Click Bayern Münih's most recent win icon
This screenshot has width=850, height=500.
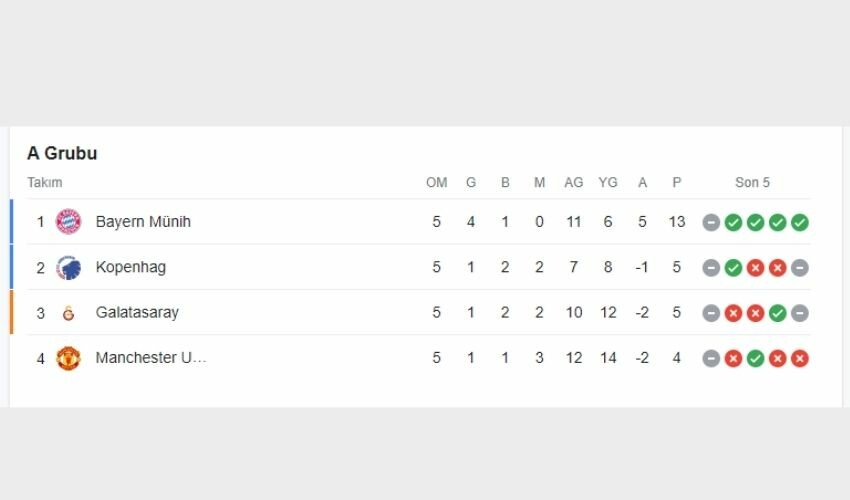(x=799, y=222)
